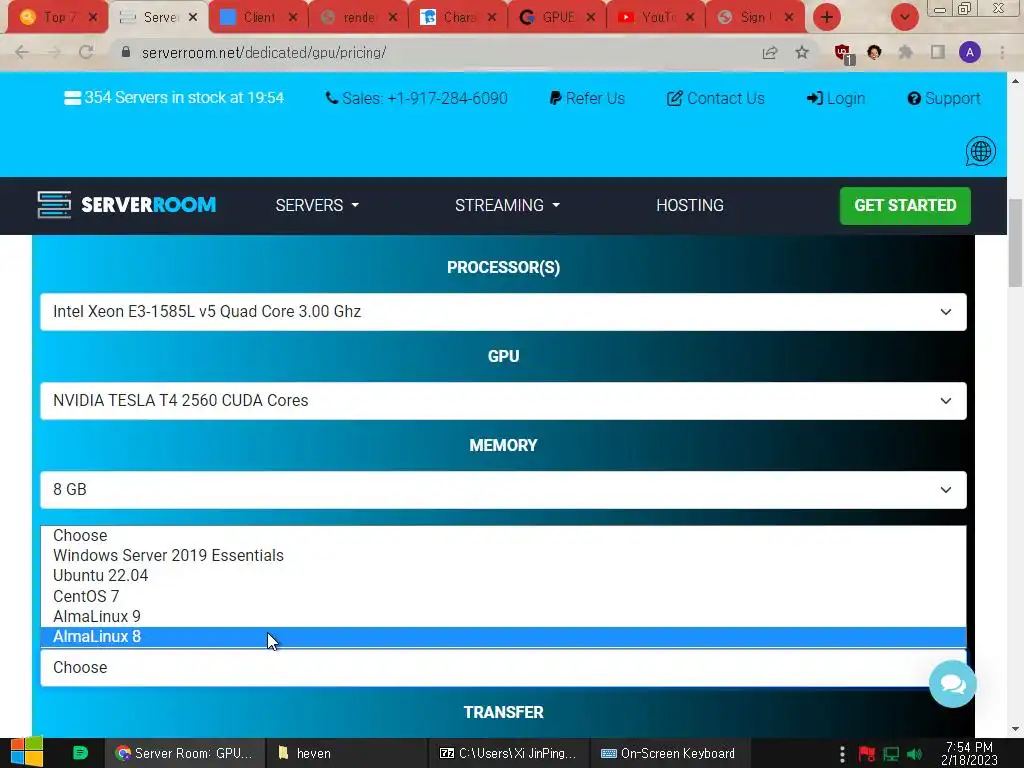Click the Sales phone number link
The width and height of the screenshot is (1024, 768).
[x=417, y=98]
